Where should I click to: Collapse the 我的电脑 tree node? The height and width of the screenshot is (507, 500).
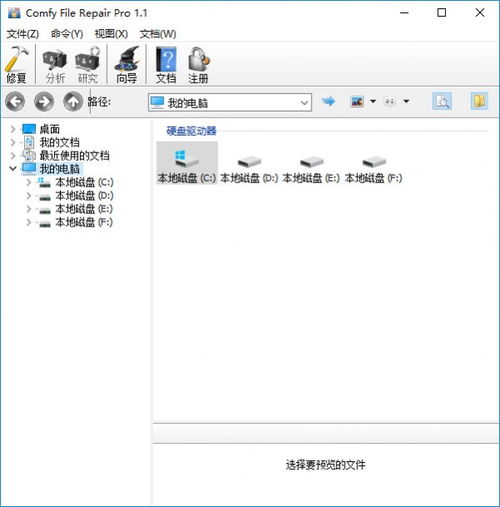tap(13, 169)
